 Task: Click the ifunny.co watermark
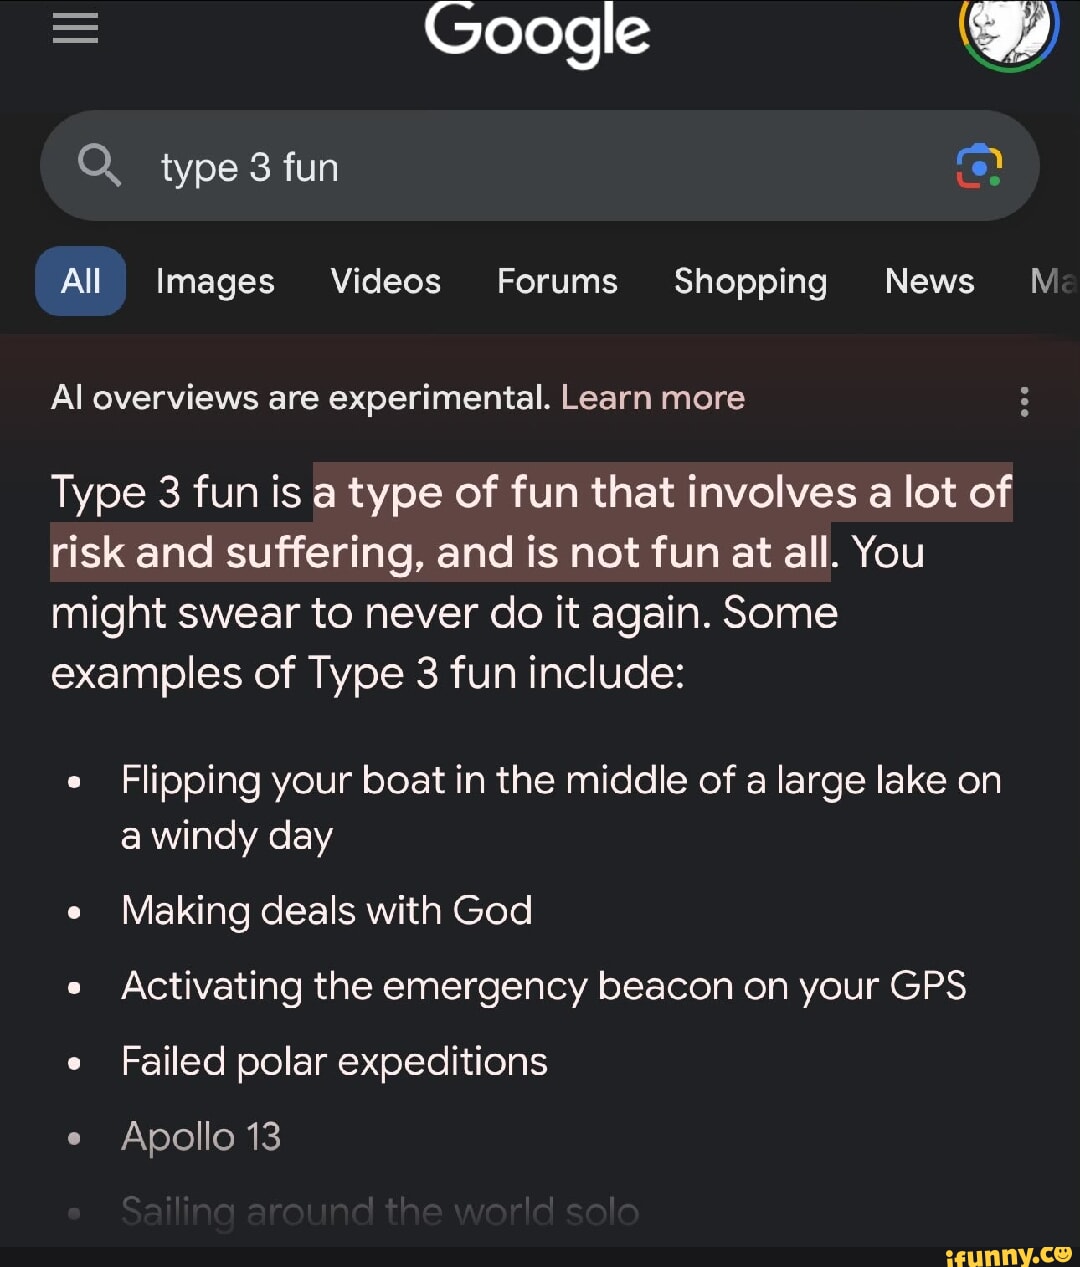(x=1007, y=1254)
